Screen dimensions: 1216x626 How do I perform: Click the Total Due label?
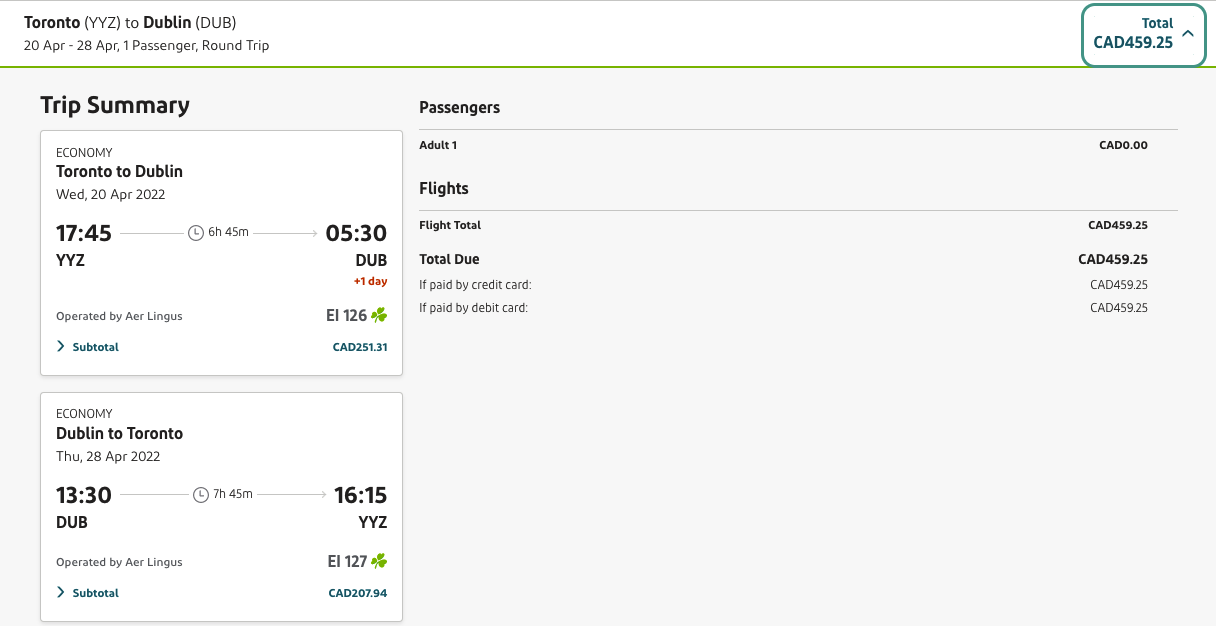tap(449, 259)
